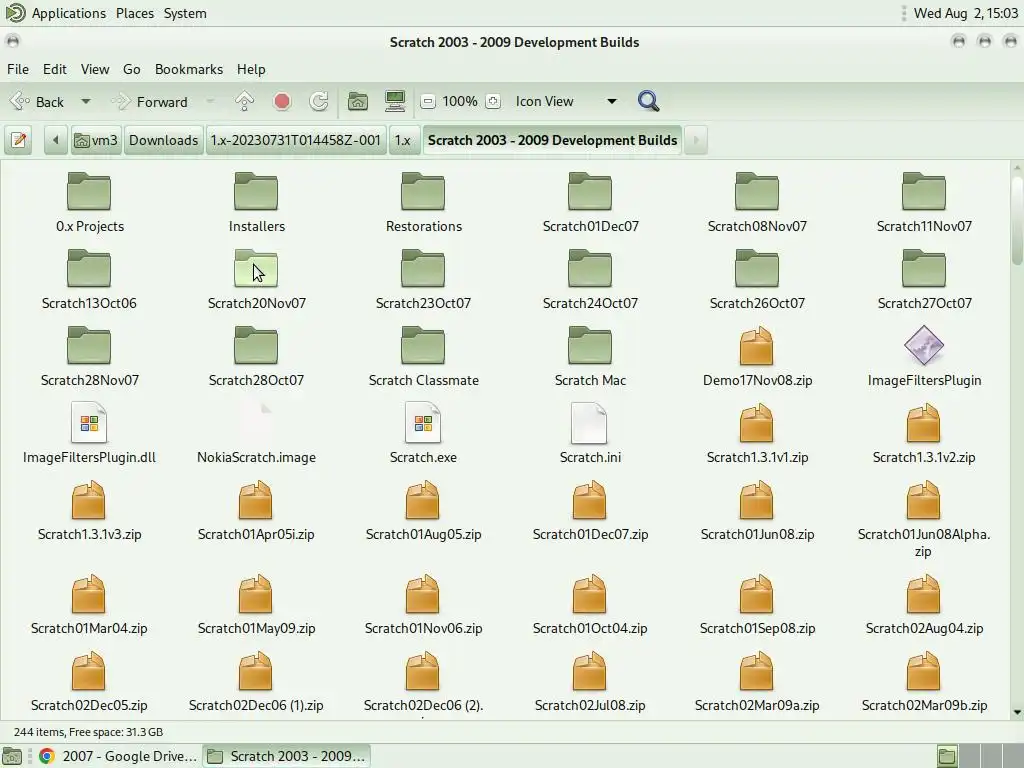
Task: Click the Forward button
Action: [x=150, y=102]
